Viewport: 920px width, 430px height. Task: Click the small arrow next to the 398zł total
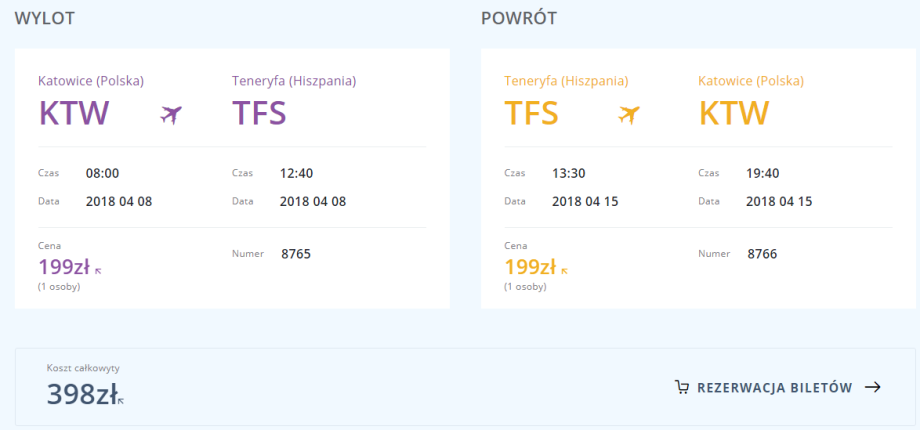(121, 401)
